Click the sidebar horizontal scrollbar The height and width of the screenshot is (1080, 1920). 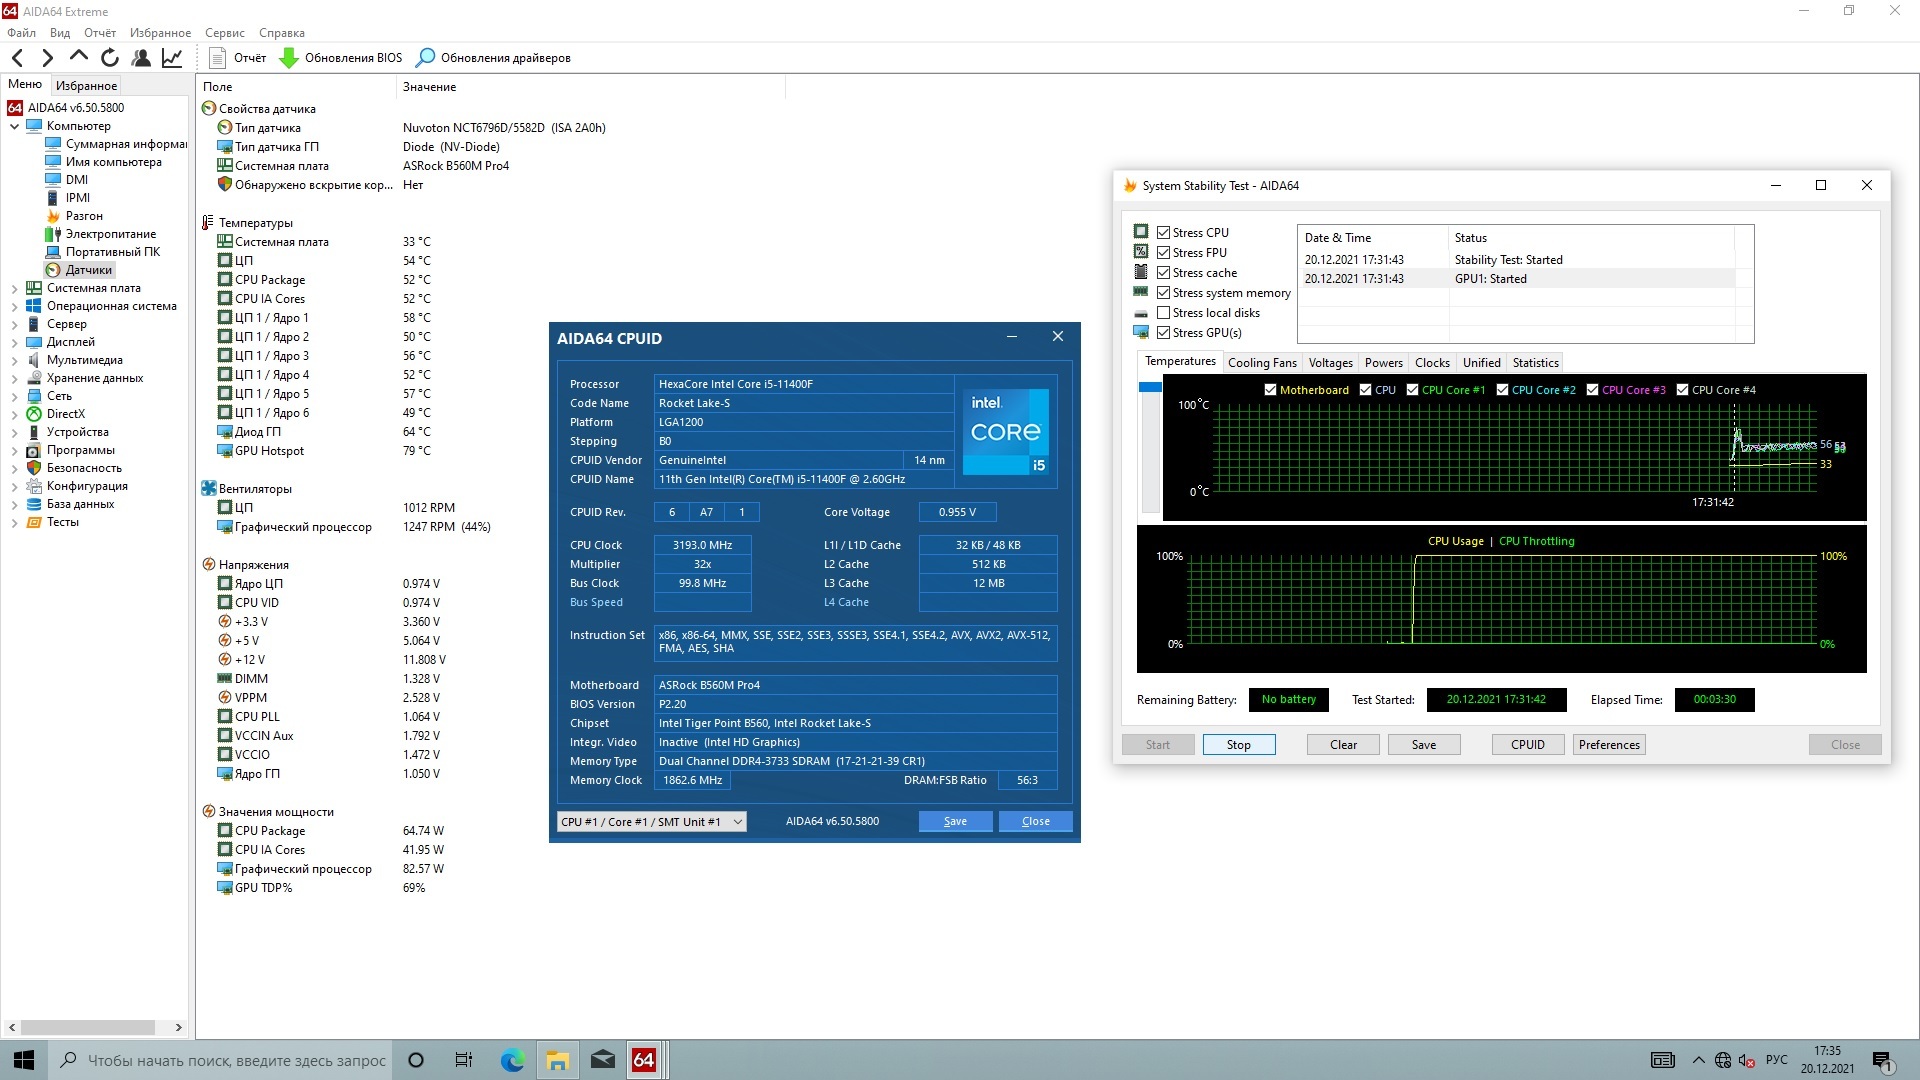click(x=88, y=1028)
